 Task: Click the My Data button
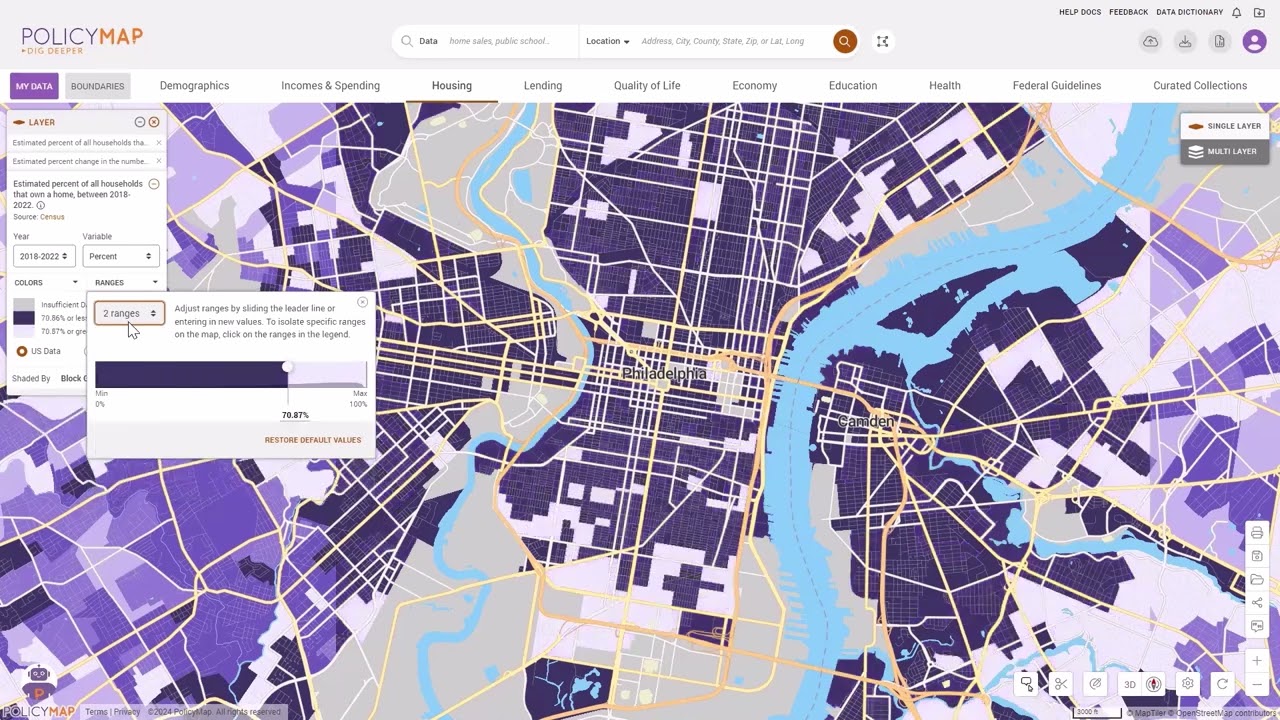pyautogui.click(x=34, y=86)
